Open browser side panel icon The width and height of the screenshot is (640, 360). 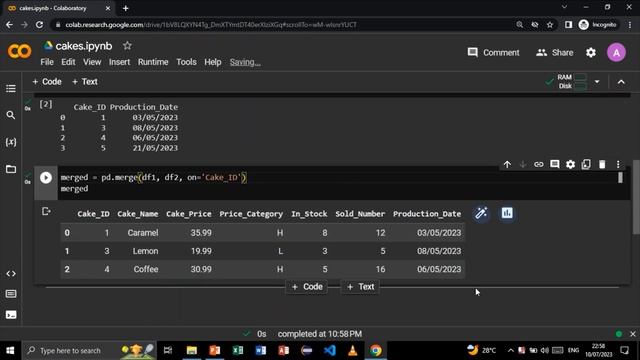(x=568, y=25)
